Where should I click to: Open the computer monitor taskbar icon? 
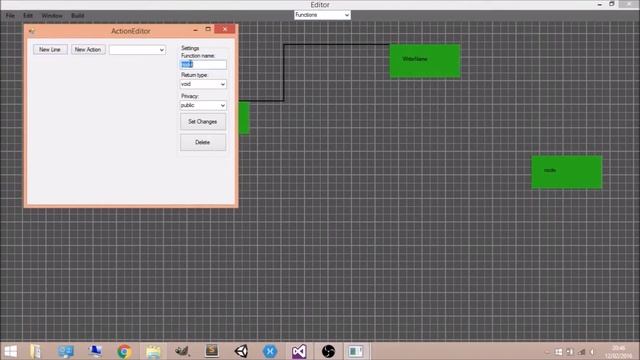coord(95,351)
